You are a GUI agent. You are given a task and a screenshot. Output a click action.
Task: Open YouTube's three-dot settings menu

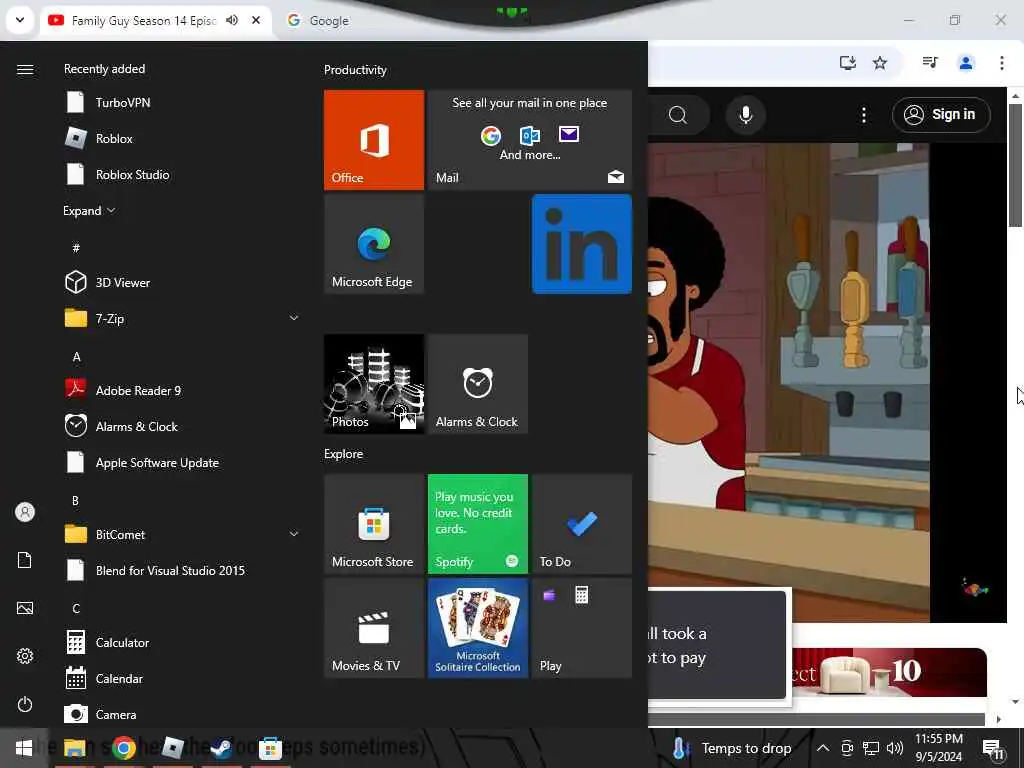point(863,115)
